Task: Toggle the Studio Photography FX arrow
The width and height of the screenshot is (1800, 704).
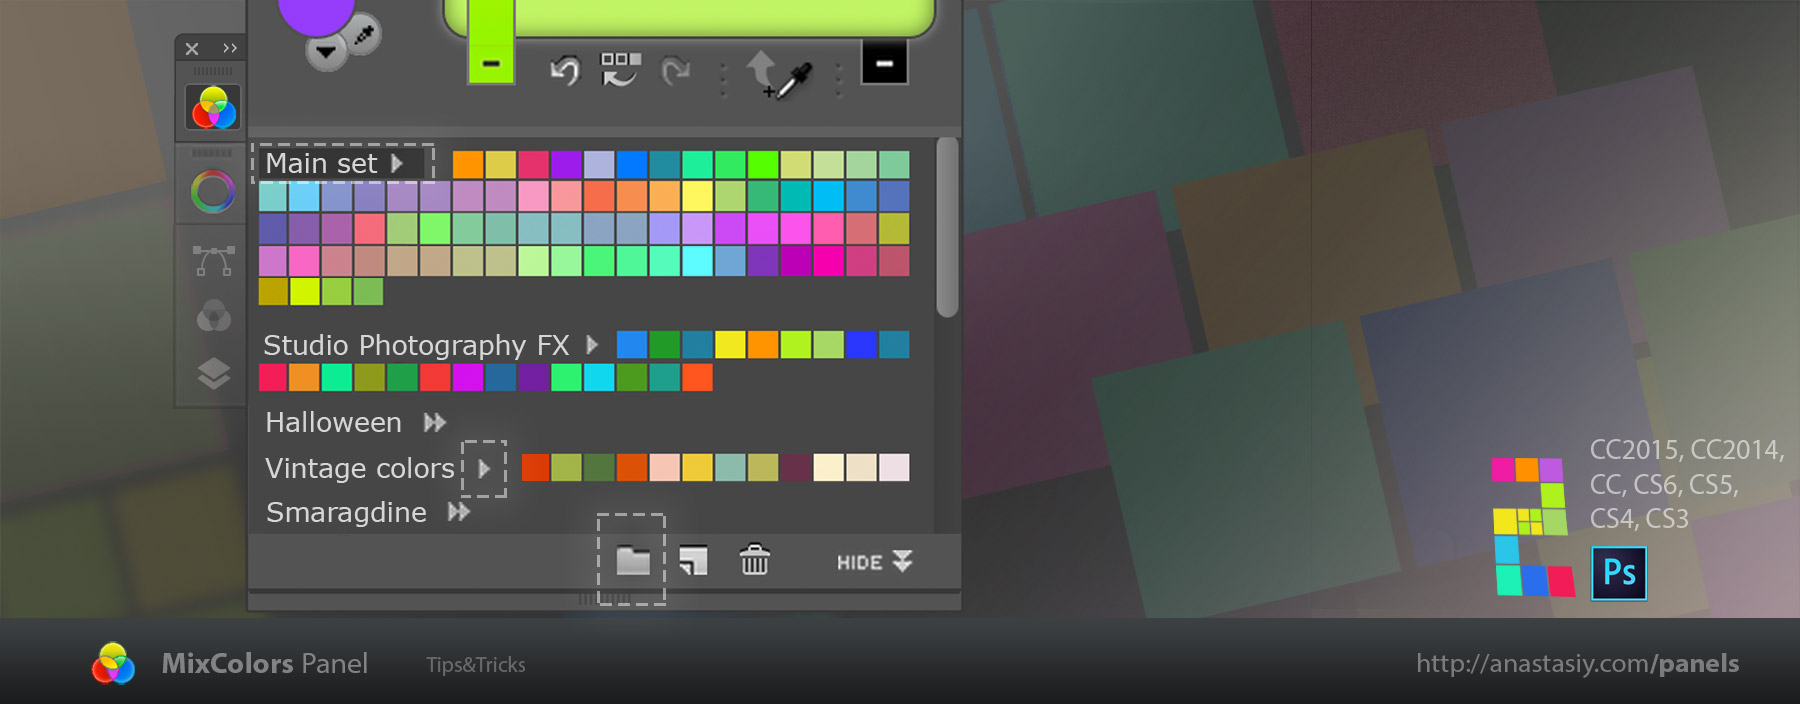Action: pos(592,345)
